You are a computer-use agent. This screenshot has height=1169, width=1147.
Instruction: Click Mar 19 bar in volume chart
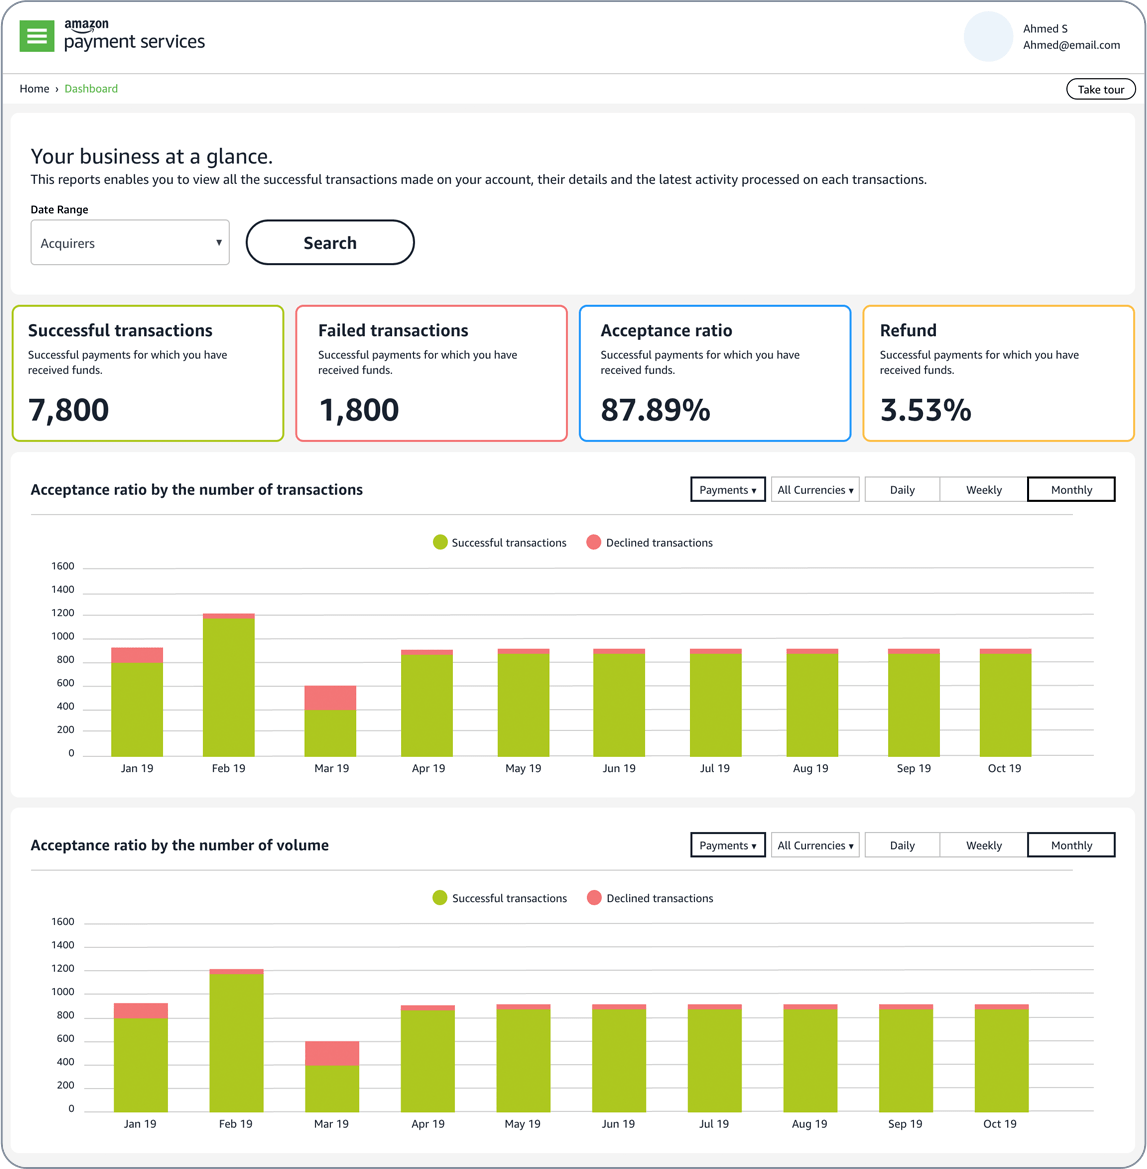point(332,1077)
